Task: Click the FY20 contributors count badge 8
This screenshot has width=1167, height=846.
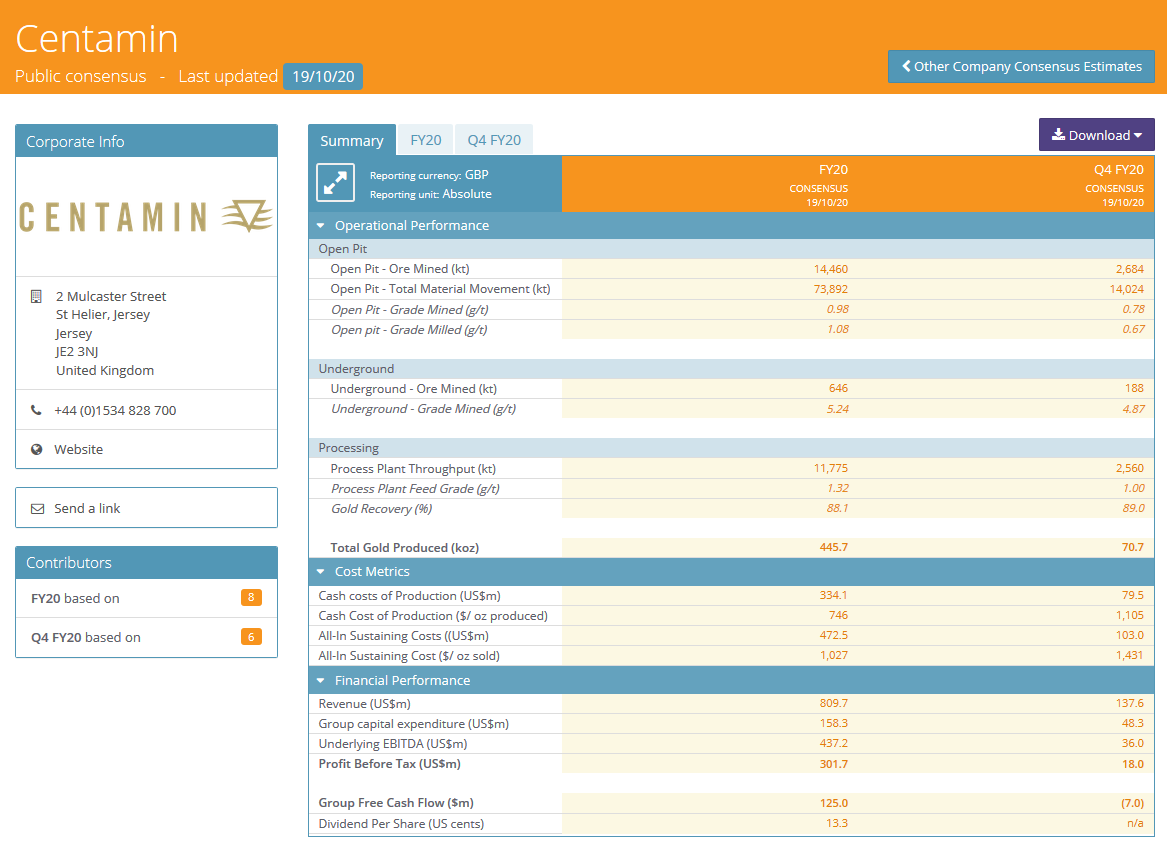Action: point(251,597)
